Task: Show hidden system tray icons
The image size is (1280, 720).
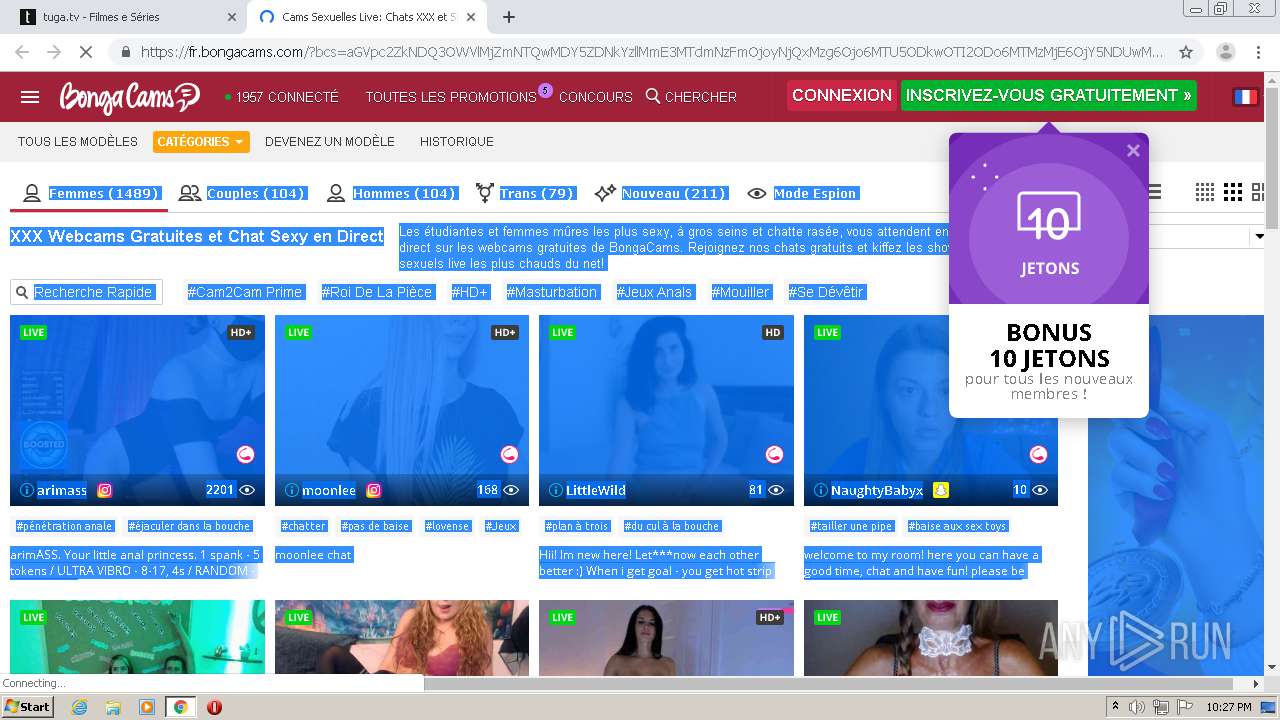Action: coord(1115,707)
